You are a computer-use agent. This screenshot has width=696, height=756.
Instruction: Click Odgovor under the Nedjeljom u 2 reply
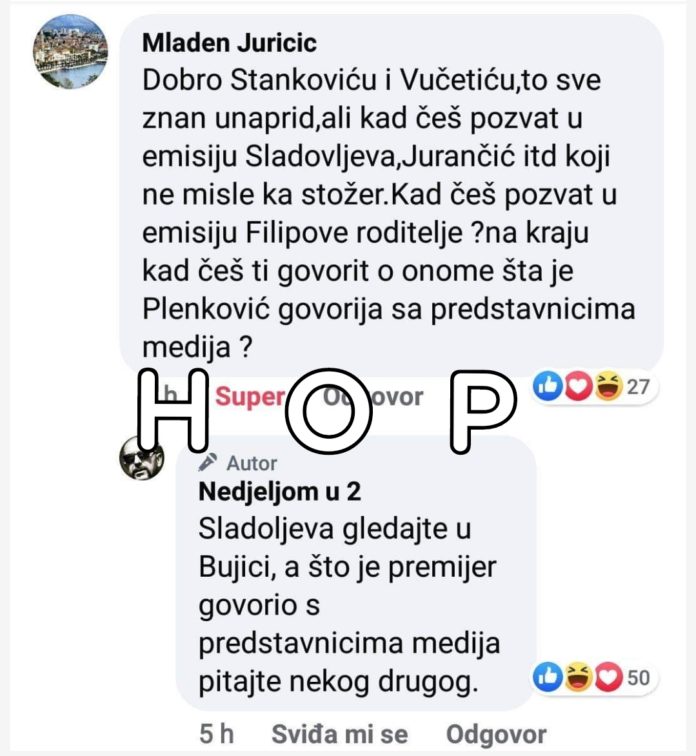tap(496, 734)
